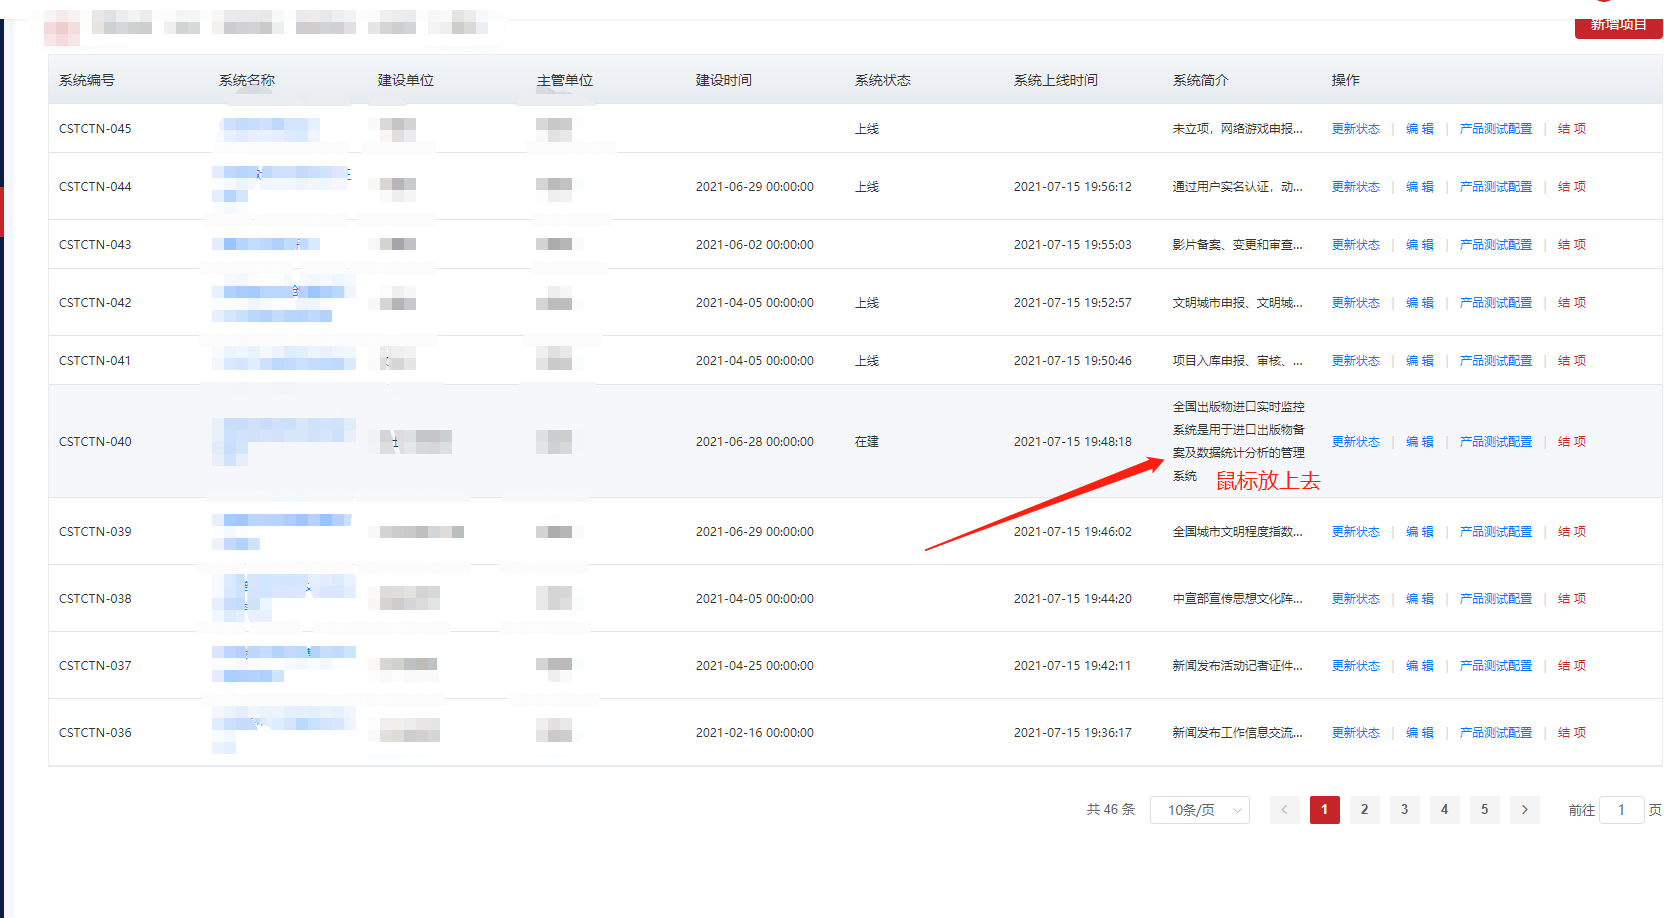Click 更新状态 for CSTCTN-039
This screenshot has width=1664, height=918.
pyautogui.click(x=1355, y=532)
